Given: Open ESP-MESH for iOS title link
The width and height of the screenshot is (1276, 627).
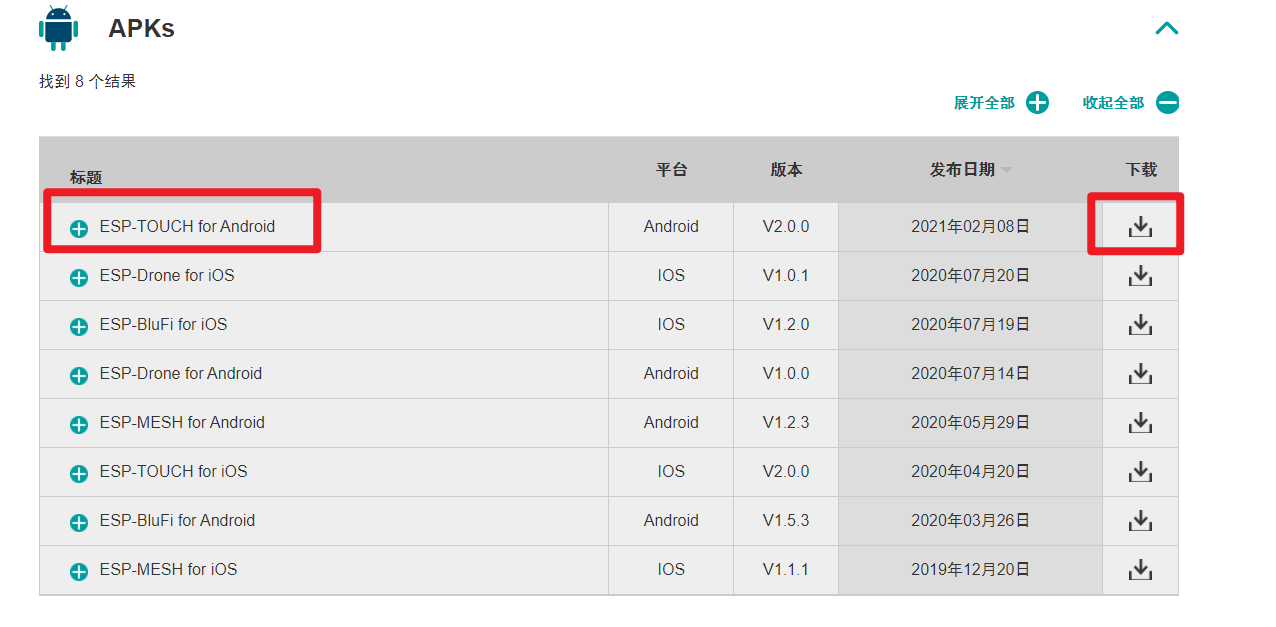Looking at the screenshot, I should pyautogui.click(x=168, y=569).
